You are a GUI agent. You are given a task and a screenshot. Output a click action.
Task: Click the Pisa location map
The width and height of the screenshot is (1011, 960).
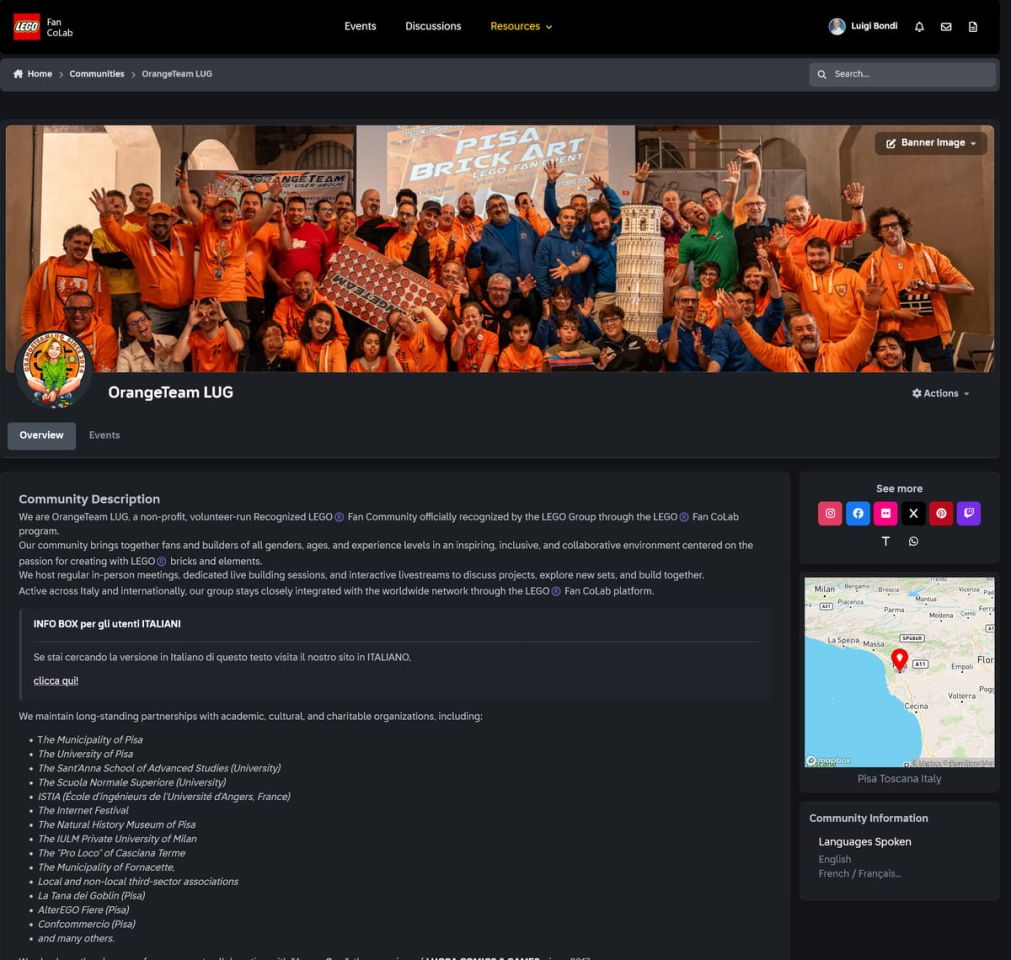[x=899, y=672]
